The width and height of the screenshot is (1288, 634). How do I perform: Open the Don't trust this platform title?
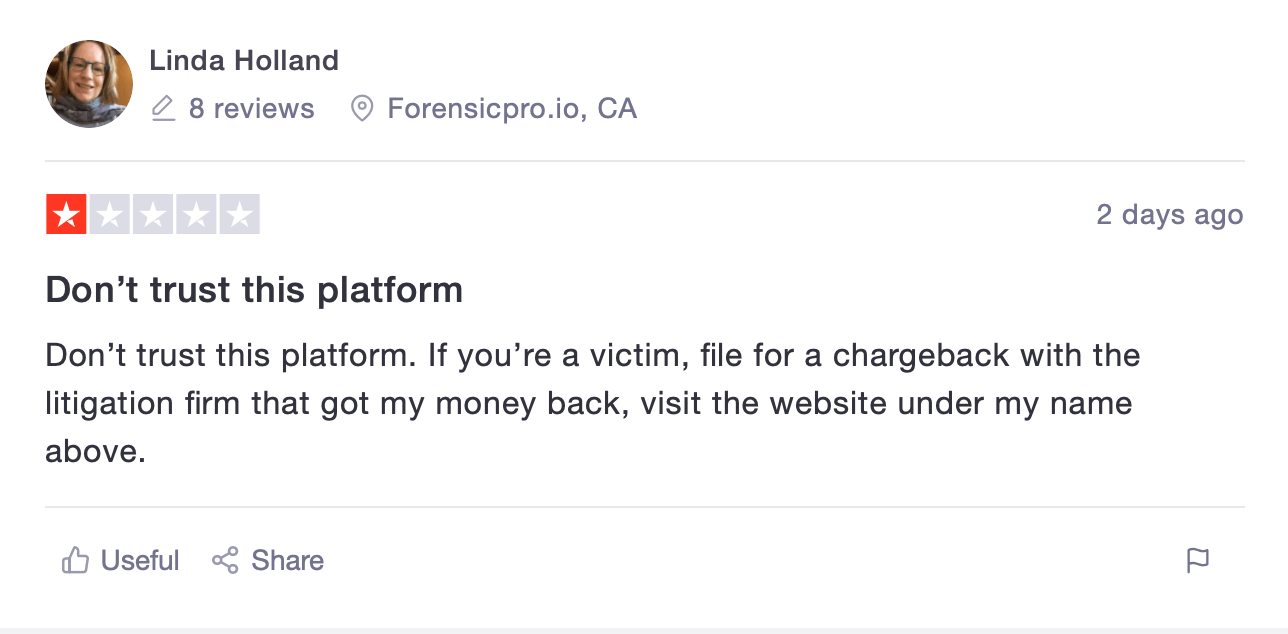254,290
